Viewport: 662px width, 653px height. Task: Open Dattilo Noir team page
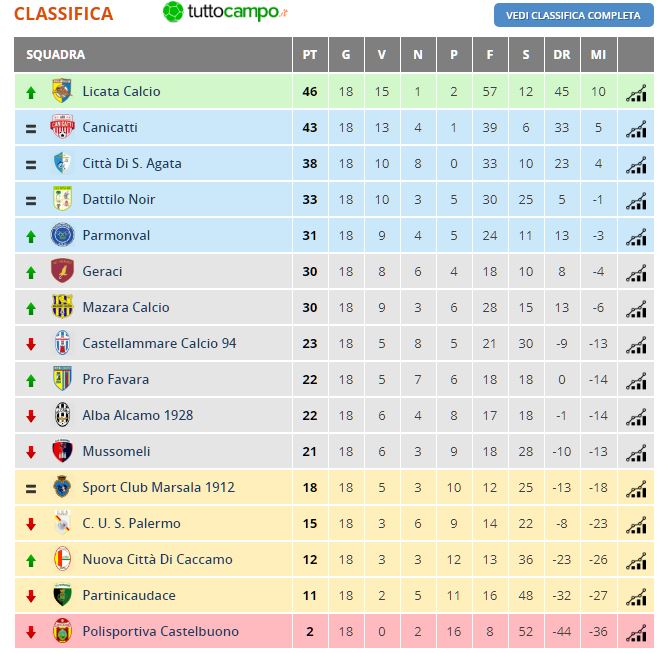119,199
